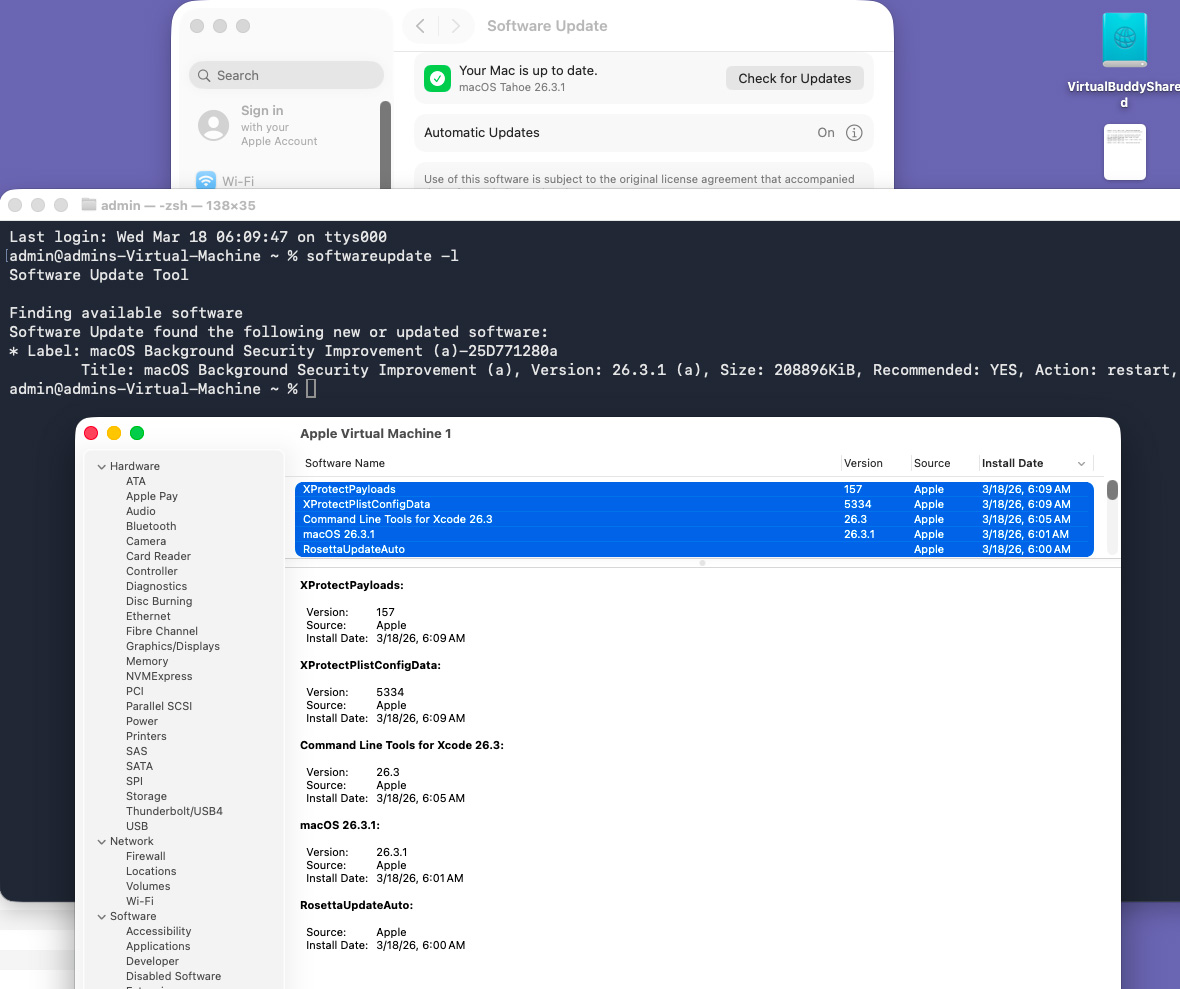Click Check for Updates button
This screenshot has width=1180, height=989.
pos(794,78)
